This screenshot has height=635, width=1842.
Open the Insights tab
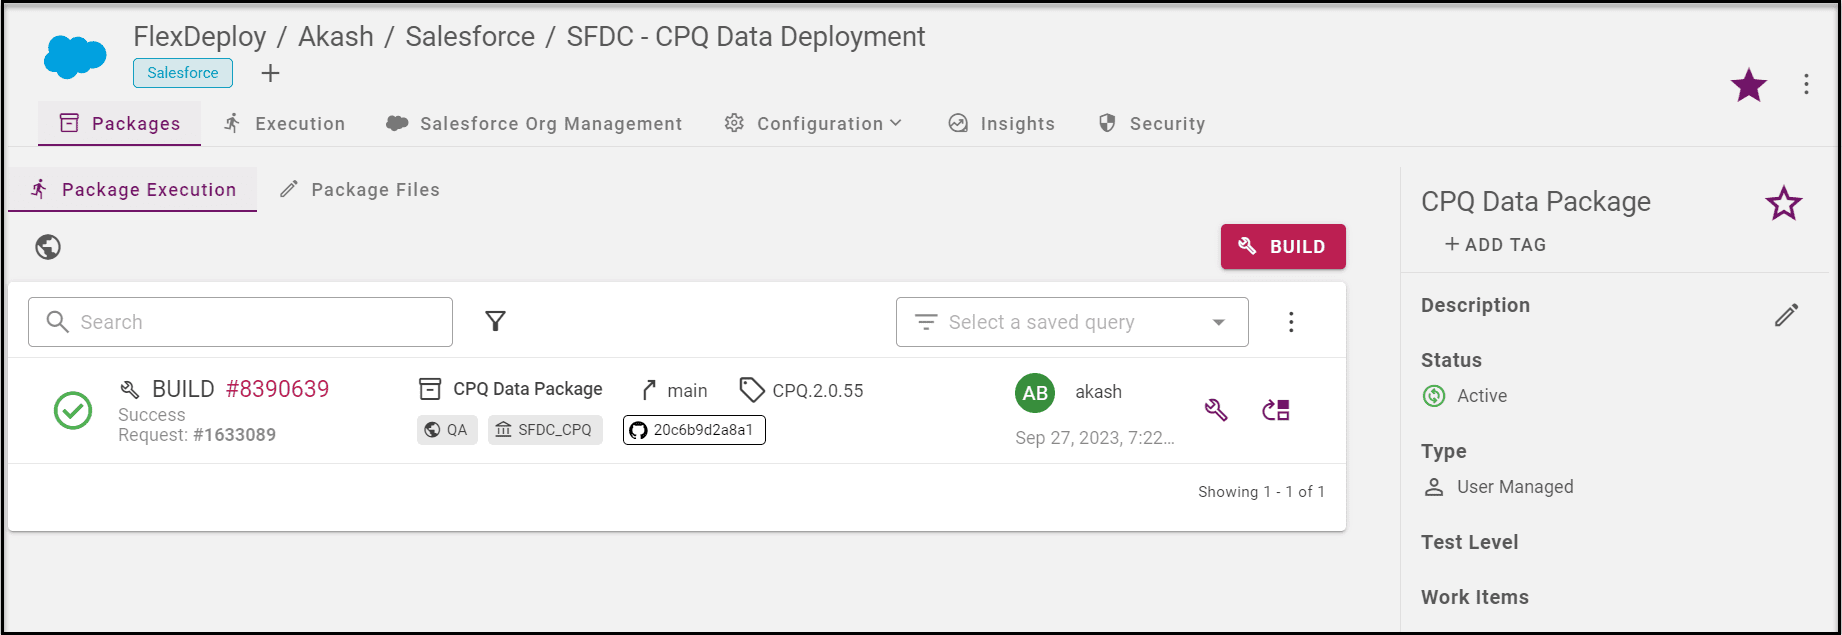click(x=1001, y=123)
